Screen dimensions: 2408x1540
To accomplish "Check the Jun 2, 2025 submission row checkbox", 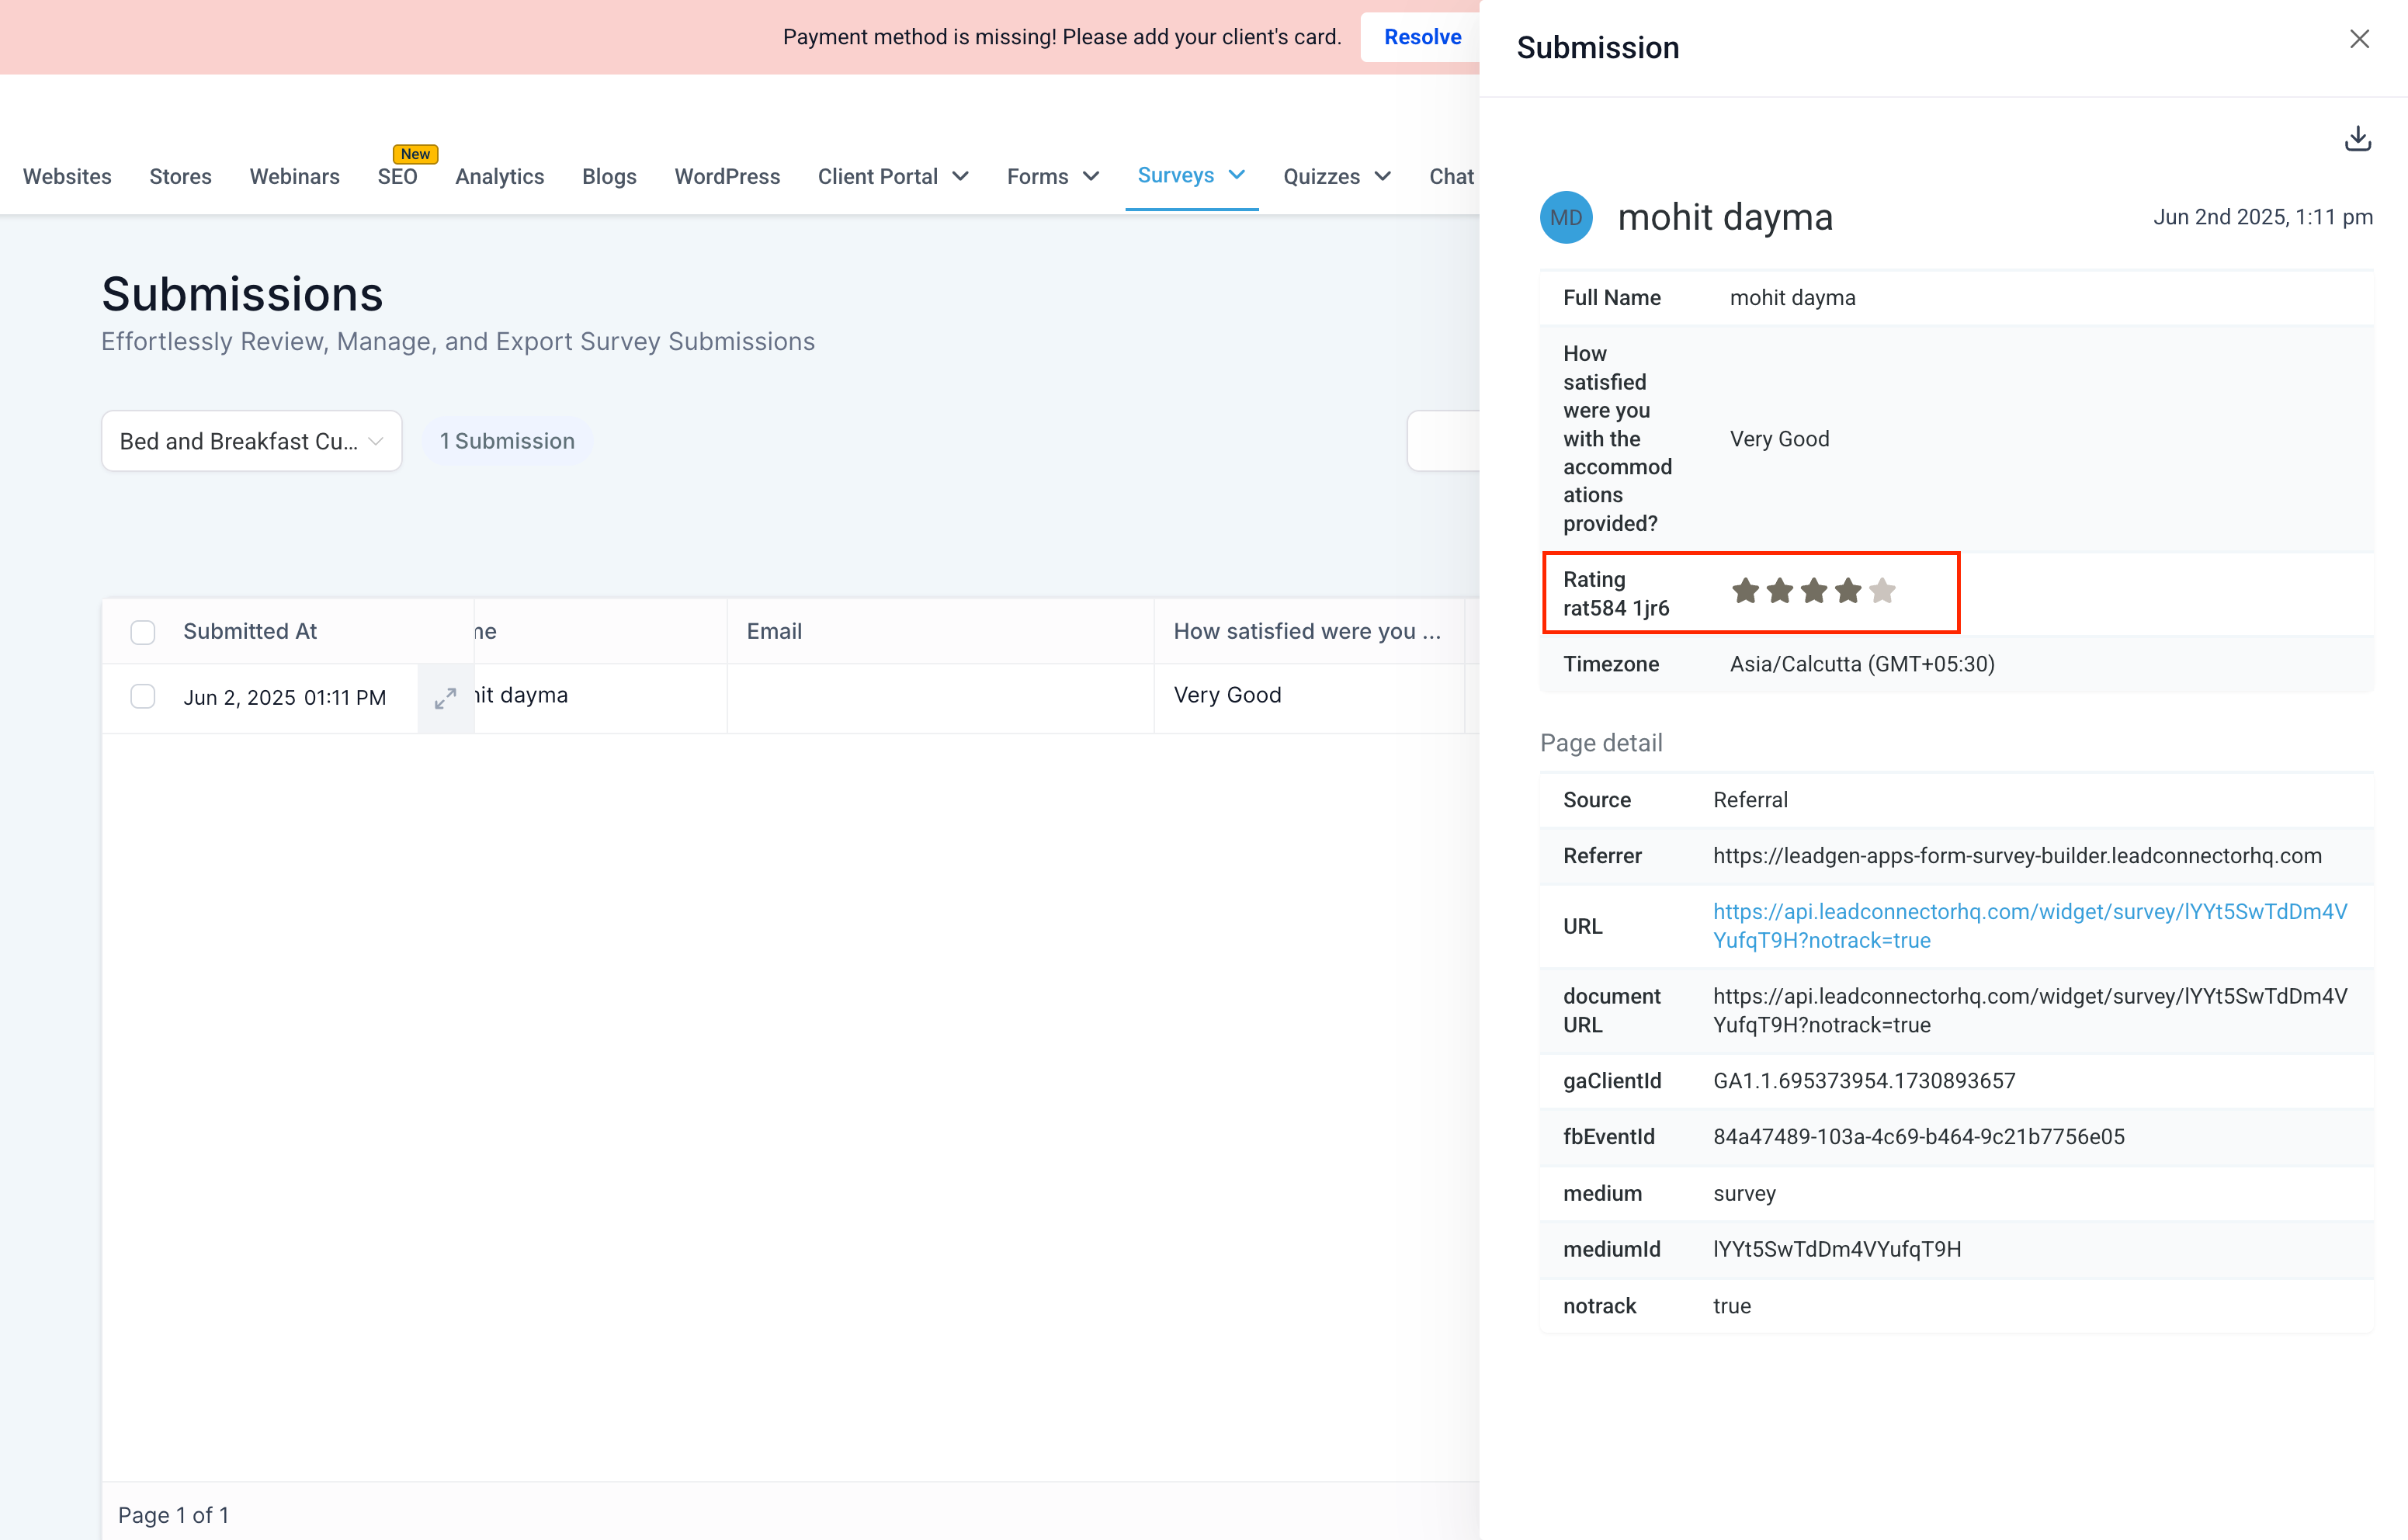I will coord(143,697).
